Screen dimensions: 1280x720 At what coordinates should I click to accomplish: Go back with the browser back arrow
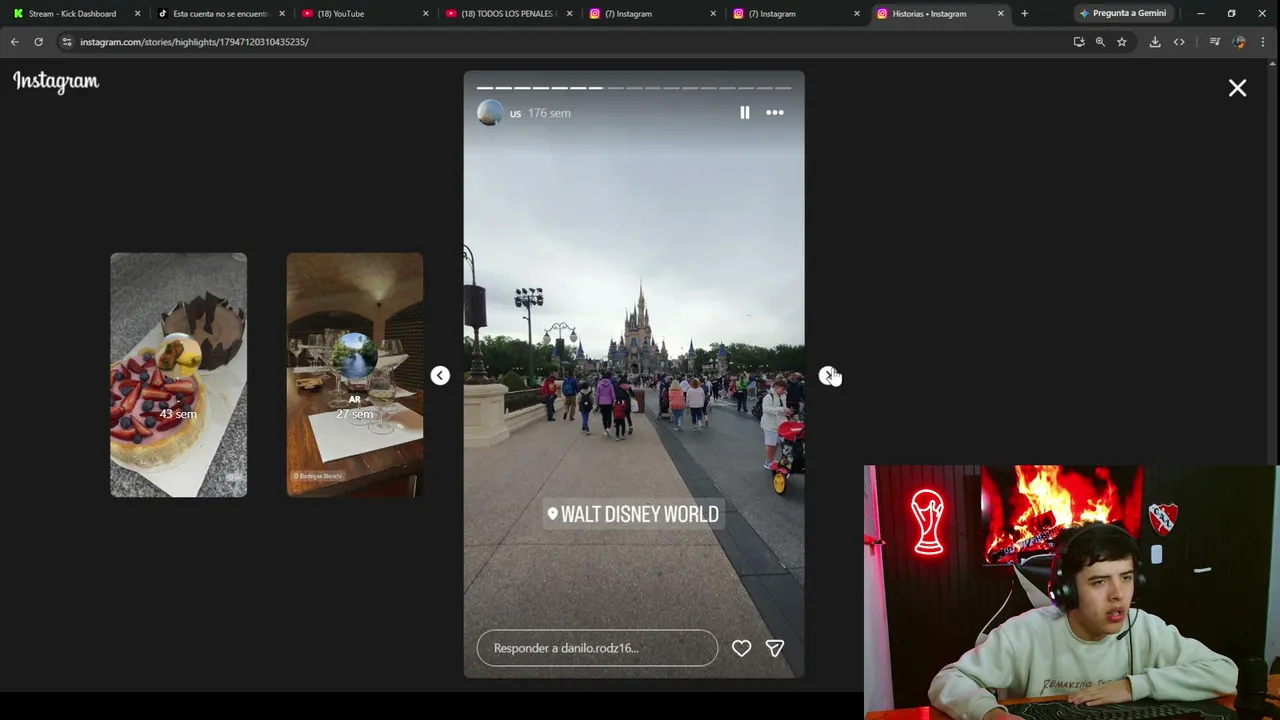(x=14, y=42)
